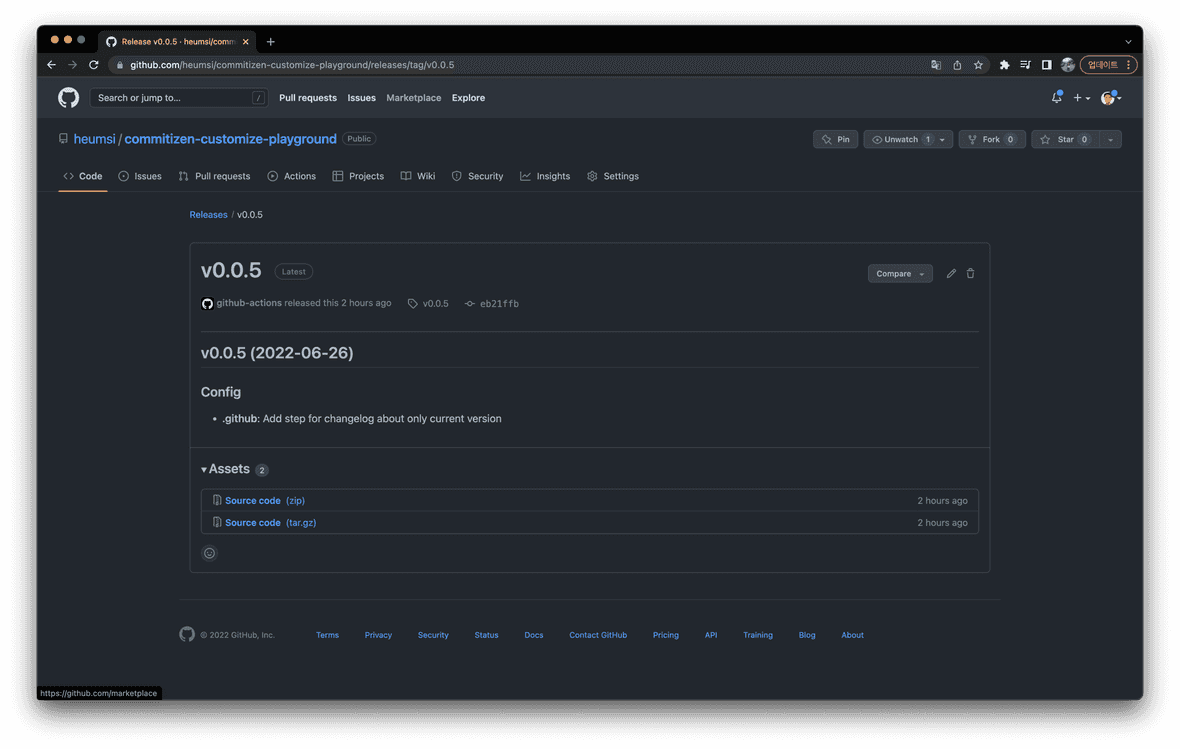Image resolution: width=1180 pixels, height=749 pixels.
Task: Go to Releases breadcrumb link
Action: tap(208, 215)
